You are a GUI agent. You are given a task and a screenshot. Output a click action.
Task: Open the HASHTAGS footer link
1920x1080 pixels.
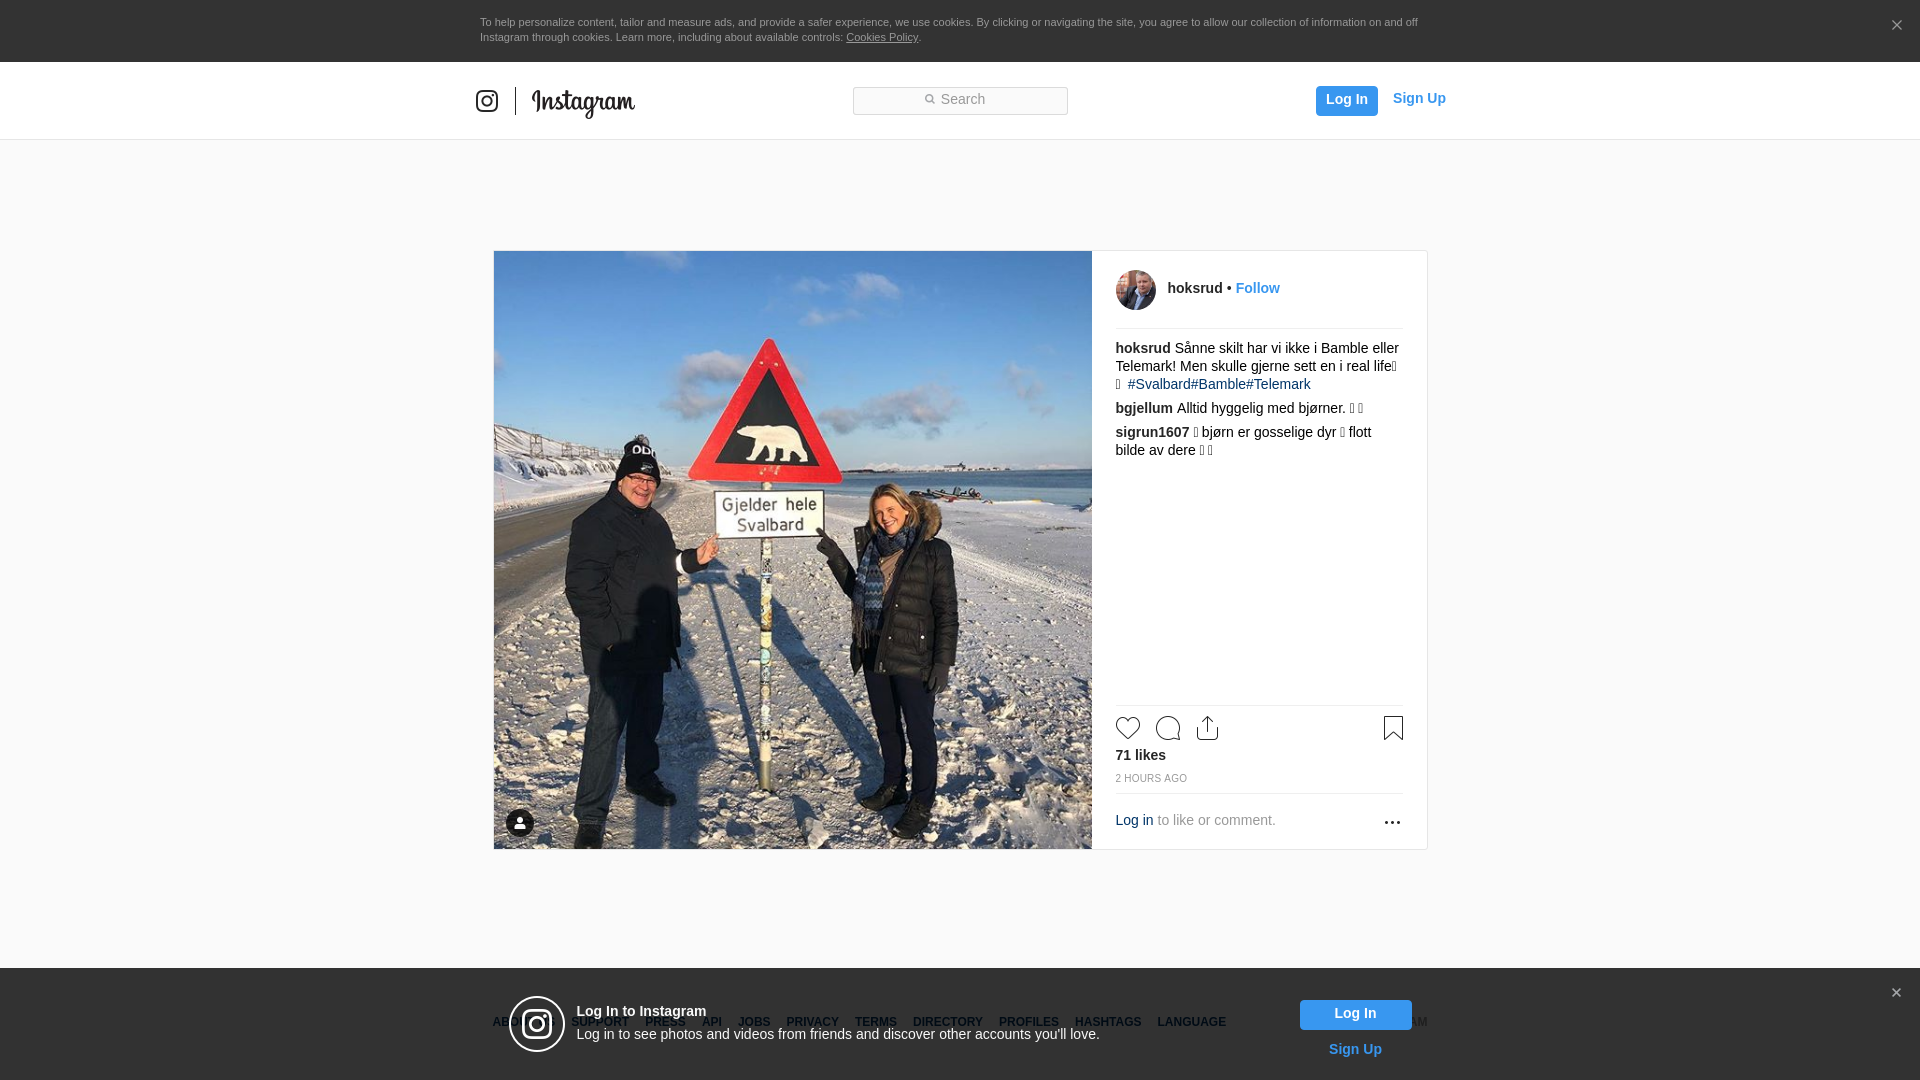(1107, 1022)
